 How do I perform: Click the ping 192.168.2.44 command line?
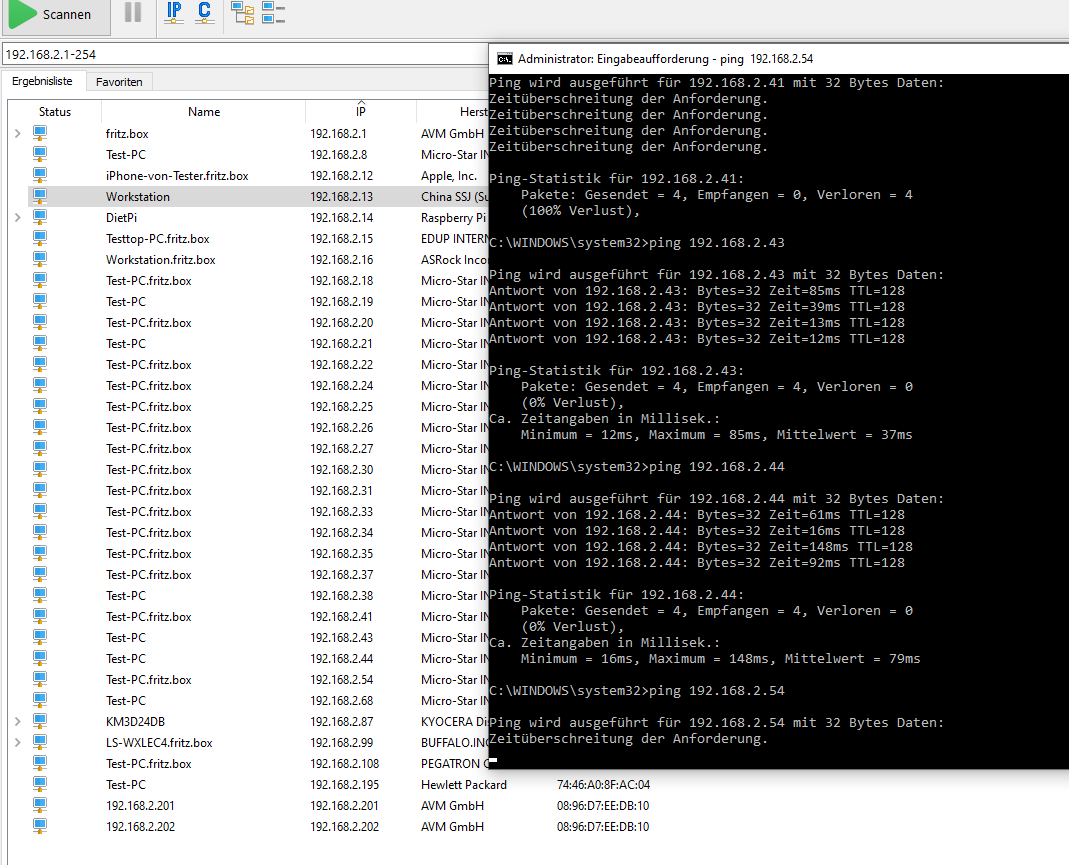637,467
